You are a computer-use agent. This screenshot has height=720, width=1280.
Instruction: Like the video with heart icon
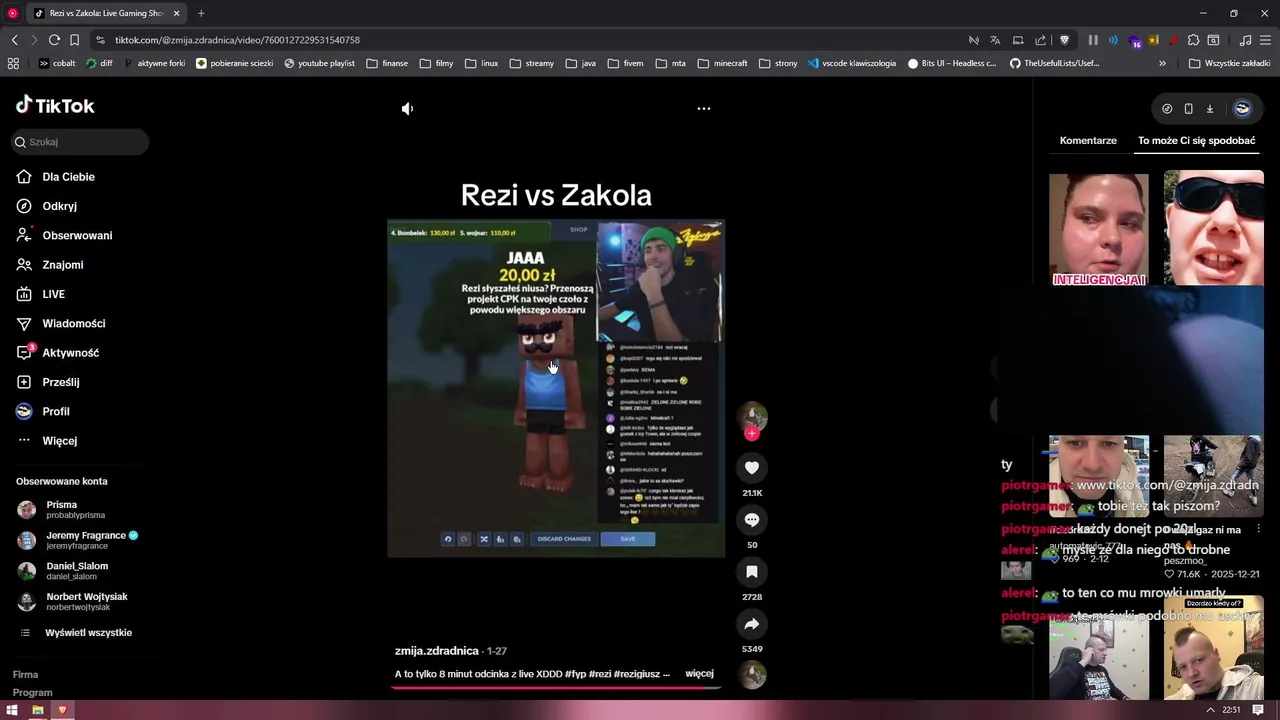coord(752,467)
